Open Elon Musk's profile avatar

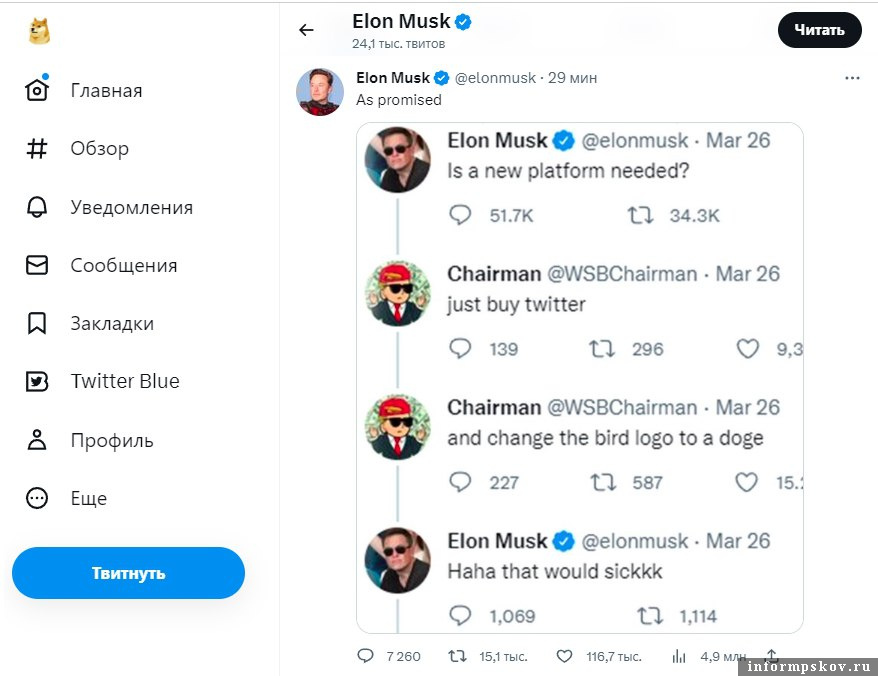coord(320,93)
